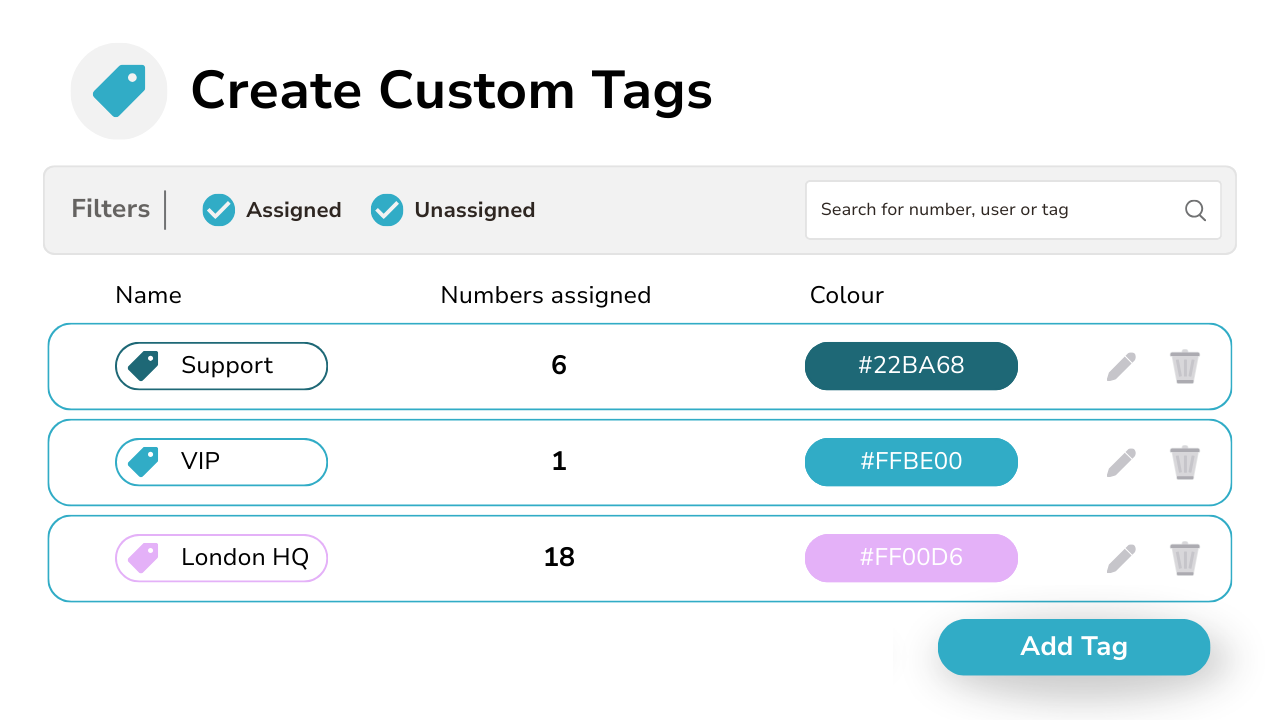Select the VIP tag pill
Image resolution: width=1280 pixels, height=720 pixels.
click(x=221, y=462)
